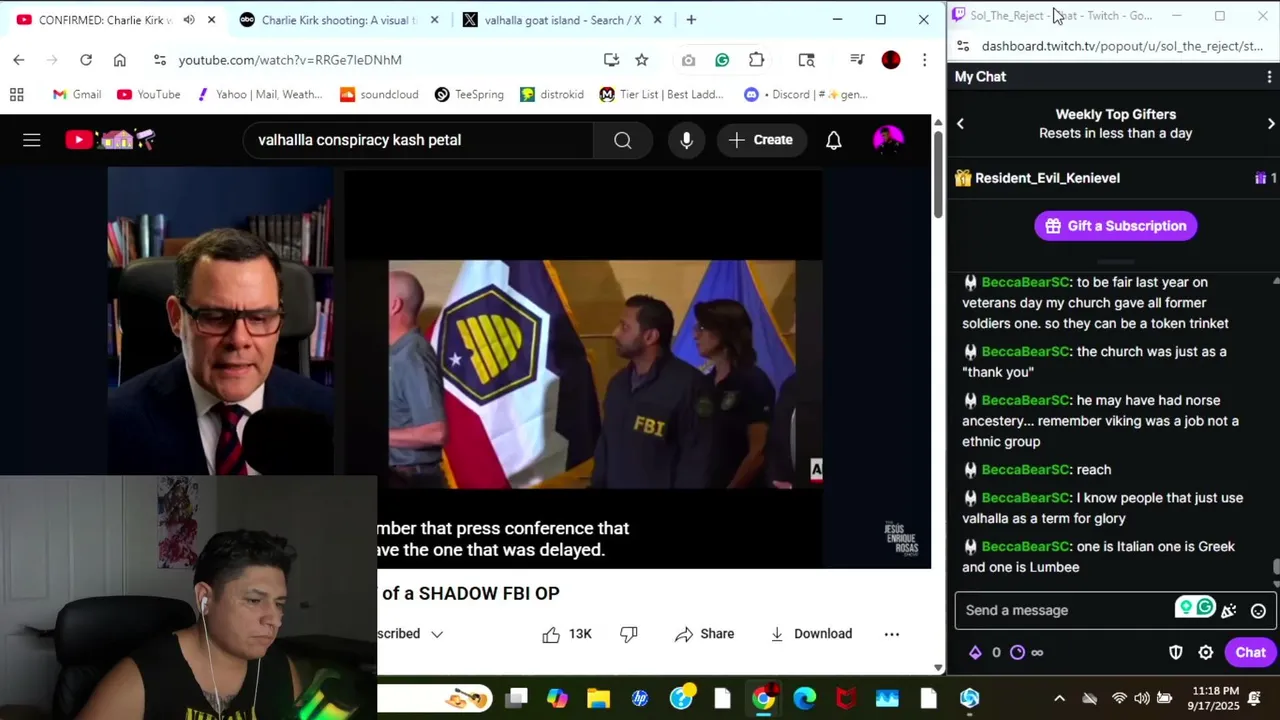Open YouTube notifications bell
The width and height of the screenshot is (1280, 720).
click(833, 140)
